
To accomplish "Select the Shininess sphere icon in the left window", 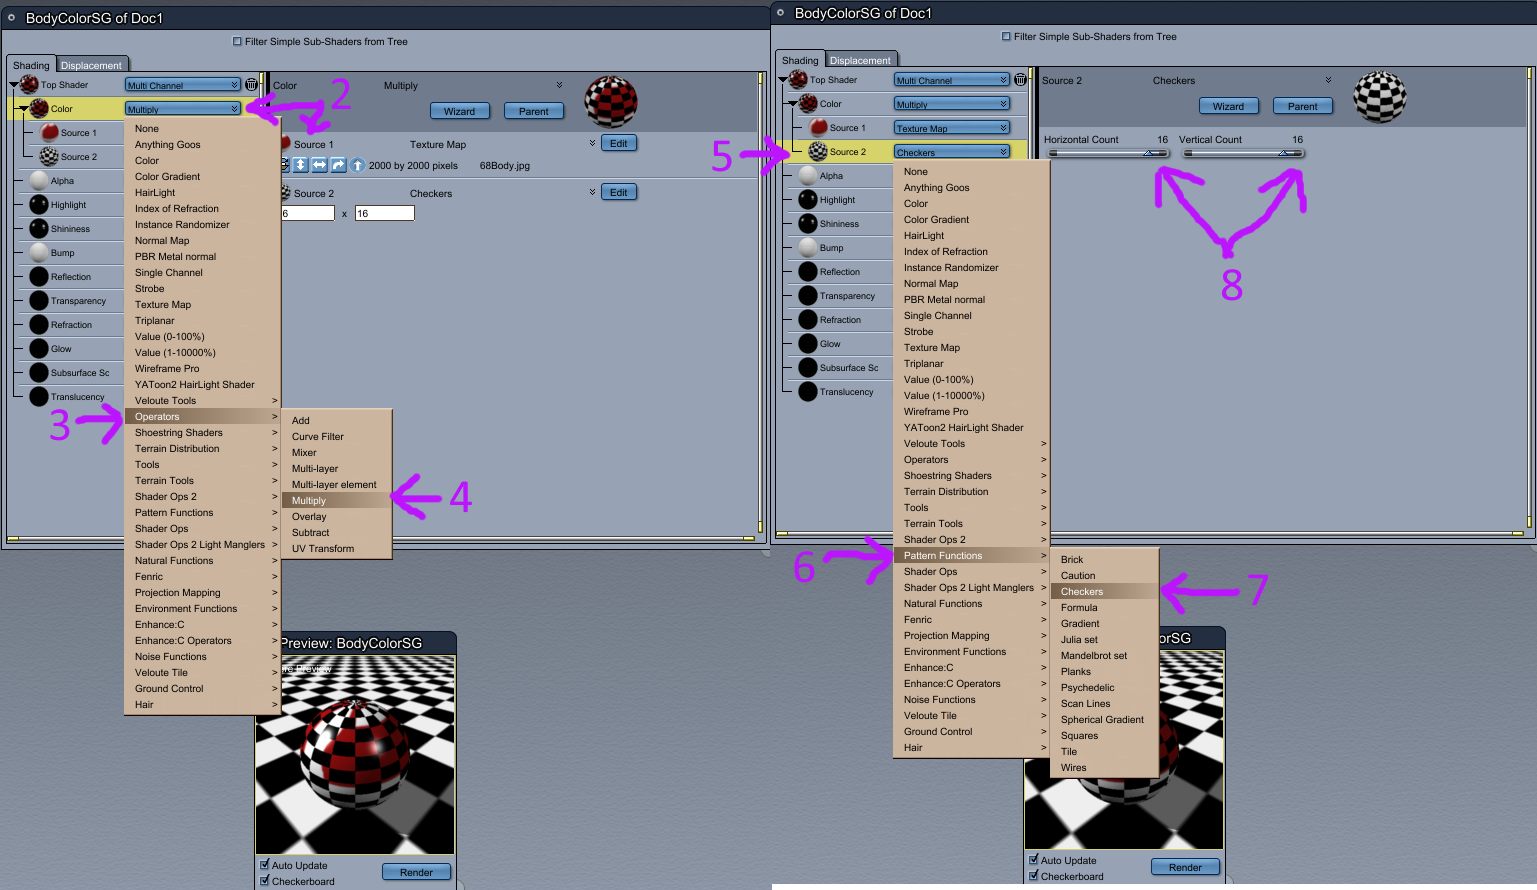I will pos(39,229).
